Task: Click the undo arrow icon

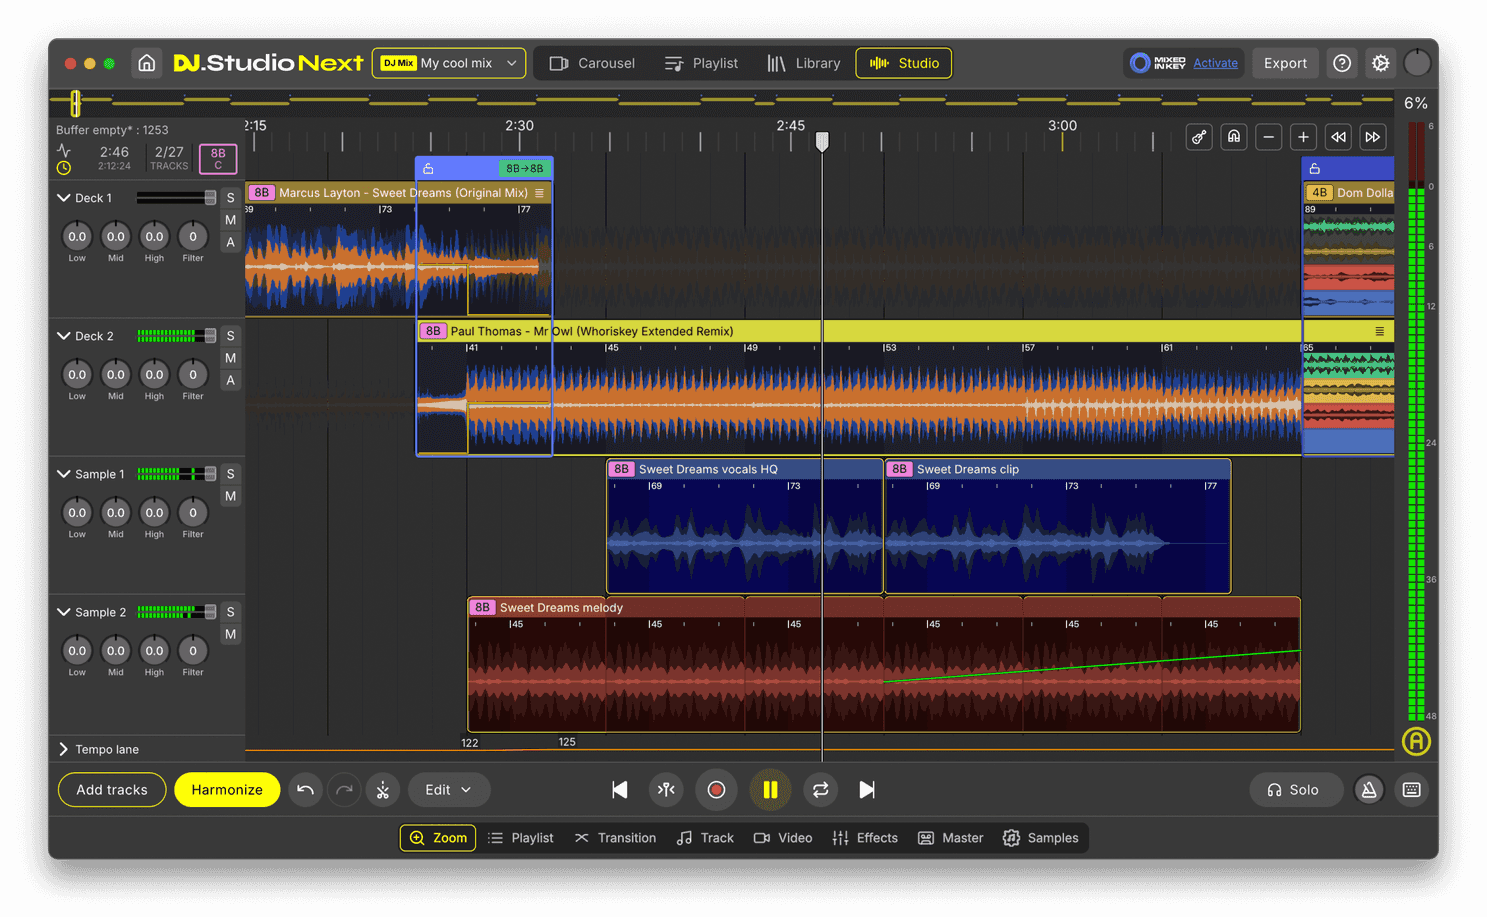Action: [x=305, y=790]
